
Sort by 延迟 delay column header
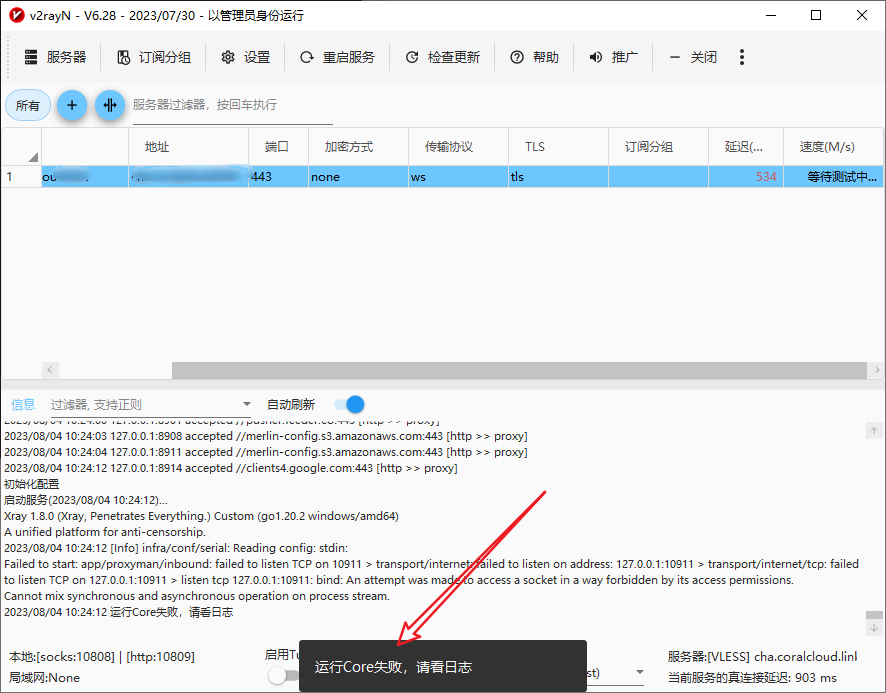745,147
